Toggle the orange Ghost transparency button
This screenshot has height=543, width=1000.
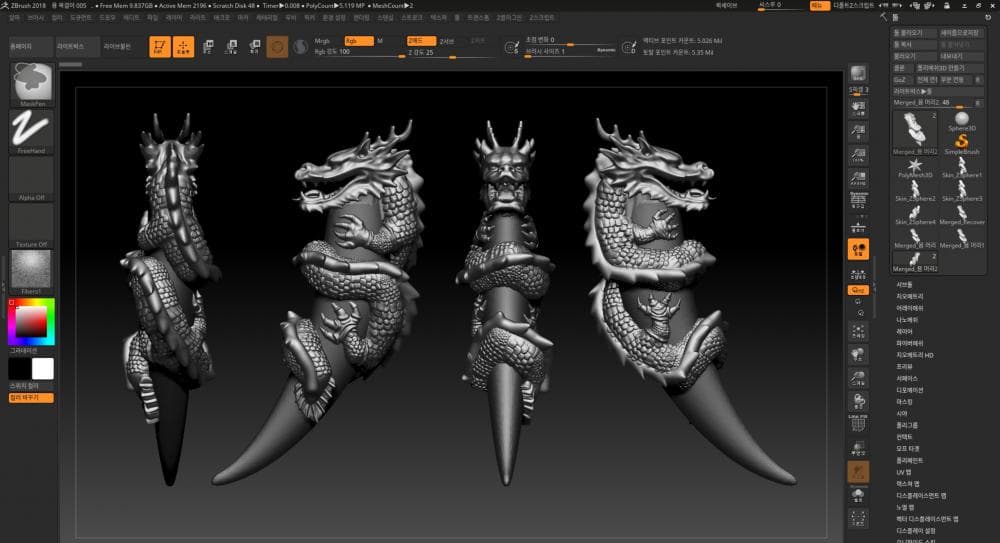858,472
